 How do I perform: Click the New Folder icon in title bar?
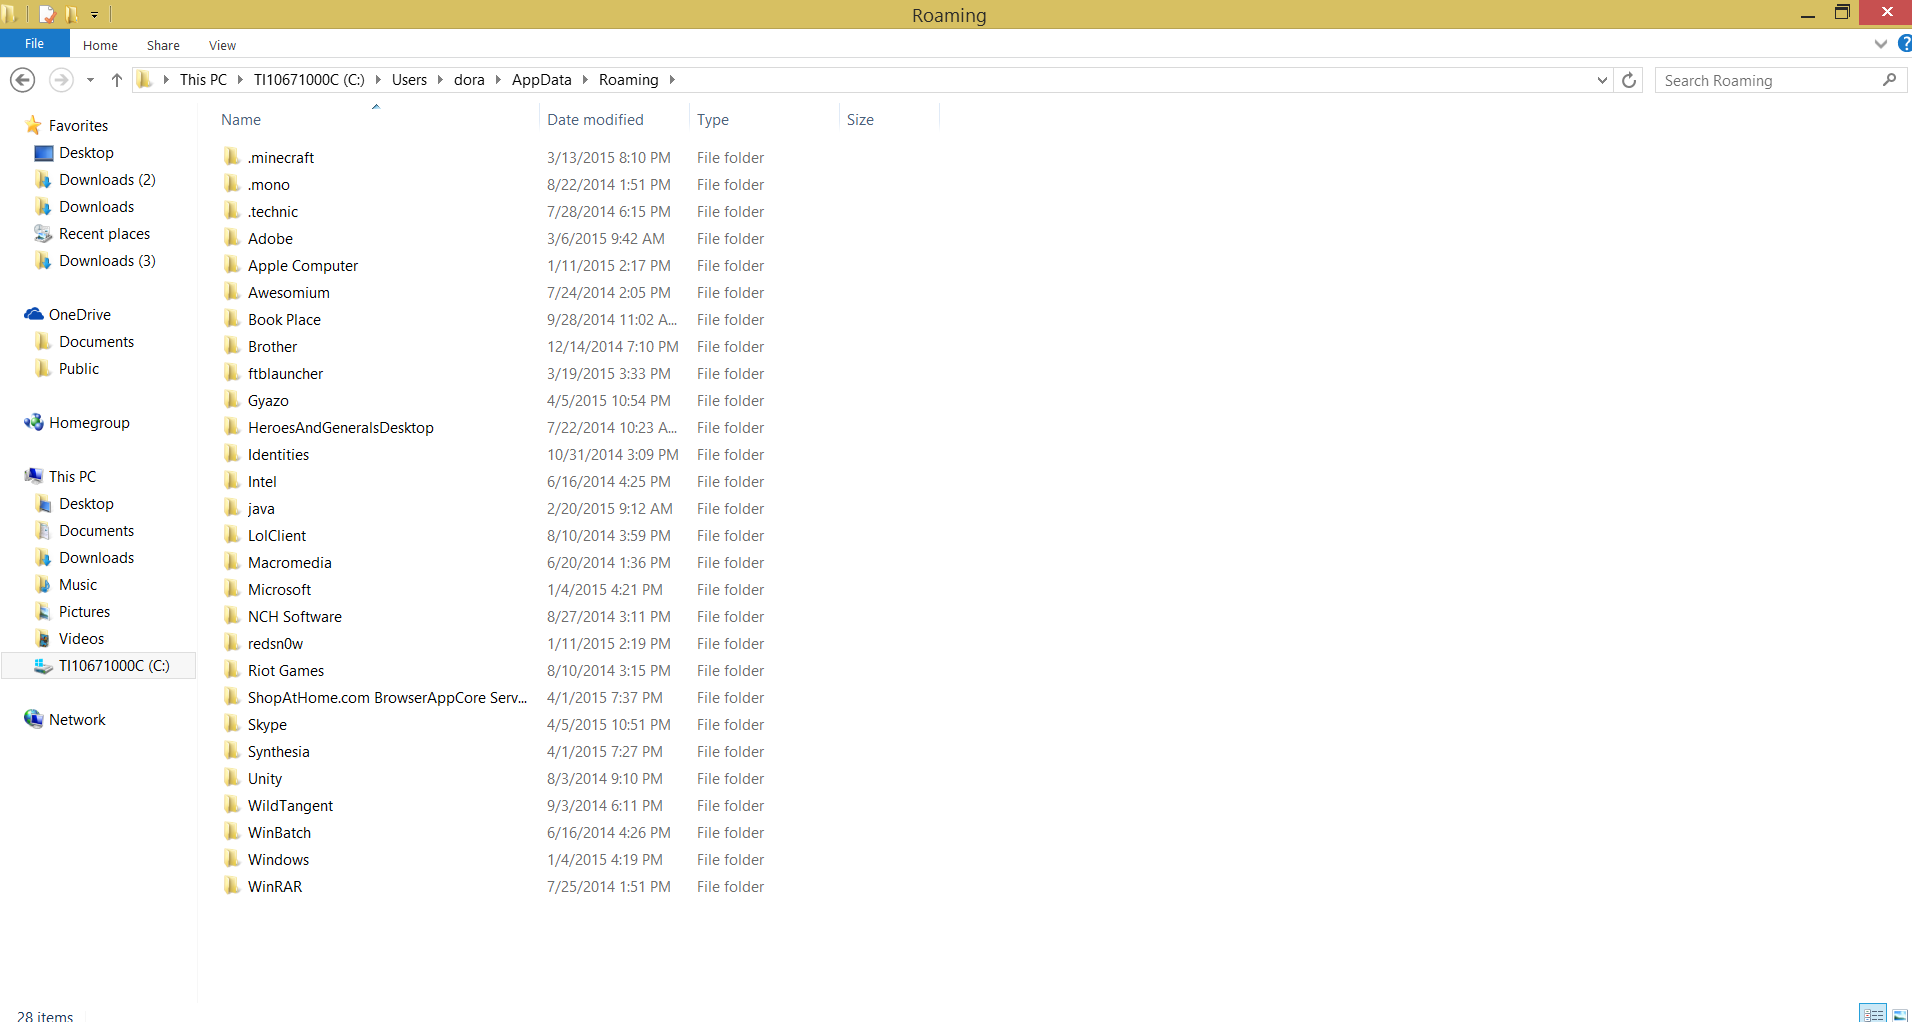[71, 14]
